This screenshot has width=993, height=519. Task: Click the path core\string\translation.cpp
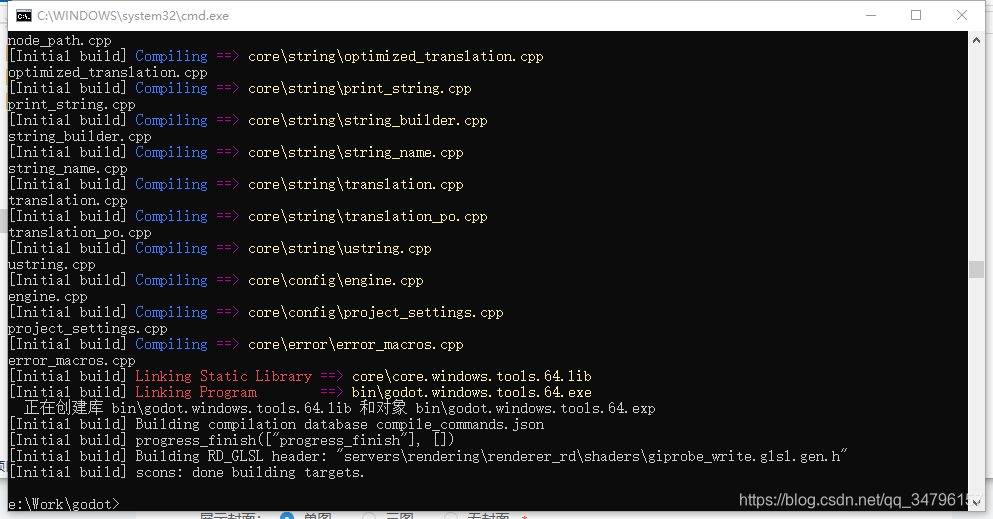[x=356, y=184]
